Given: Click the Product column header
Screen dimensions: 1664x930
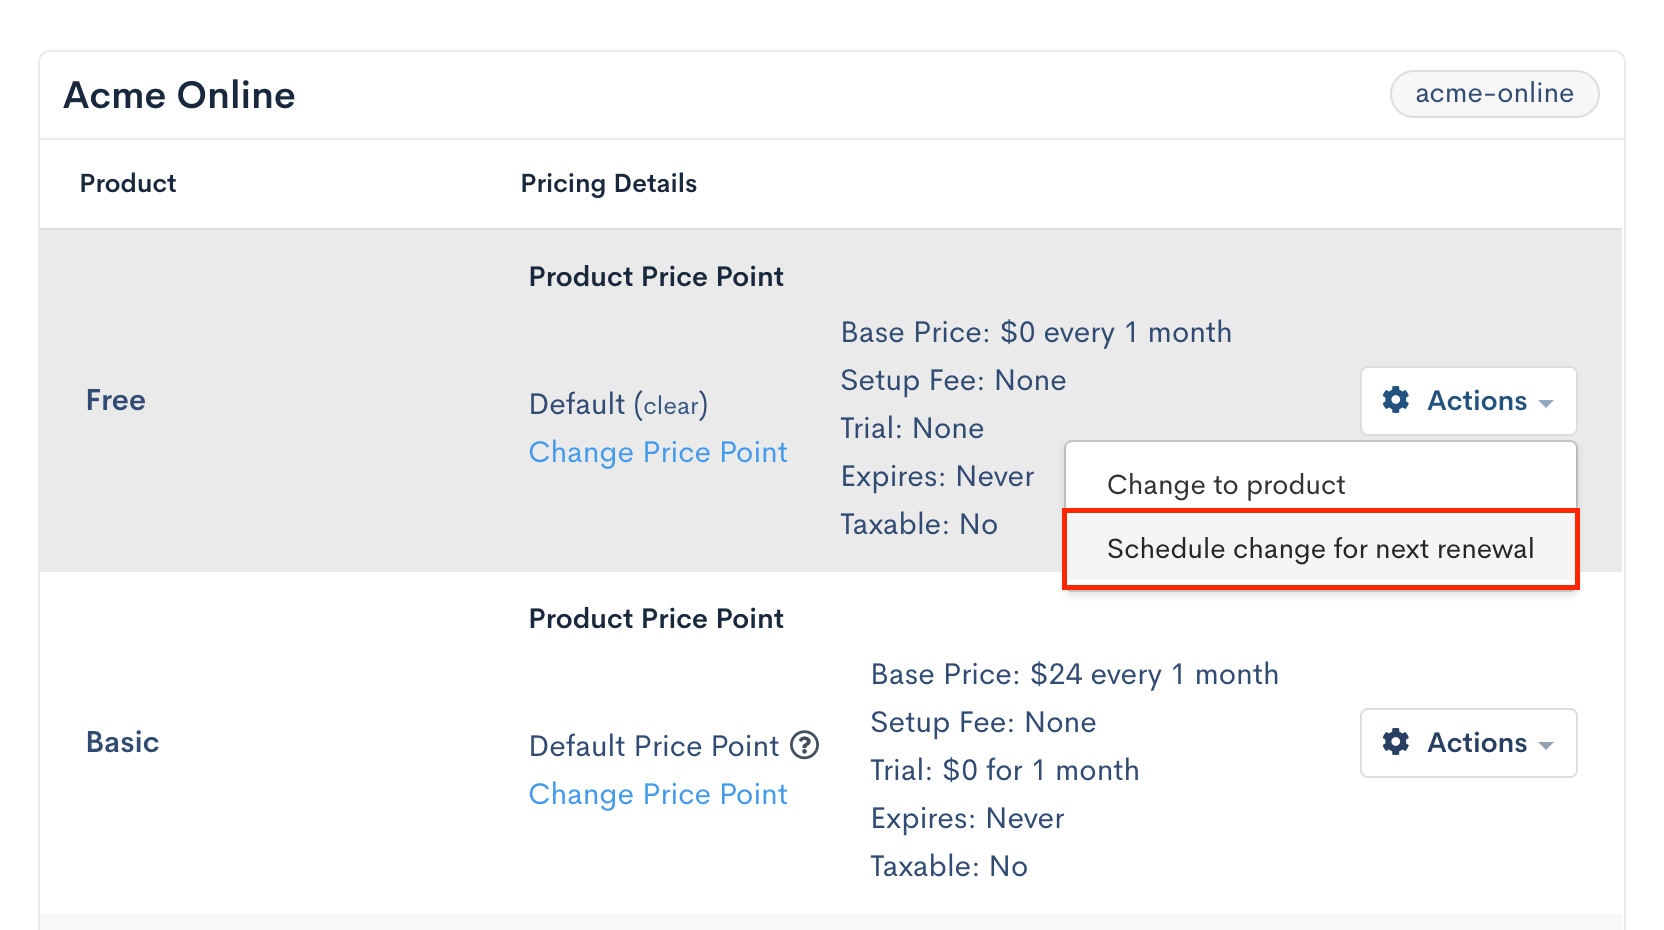Looking at the screenshot, I should pos(127,183).
